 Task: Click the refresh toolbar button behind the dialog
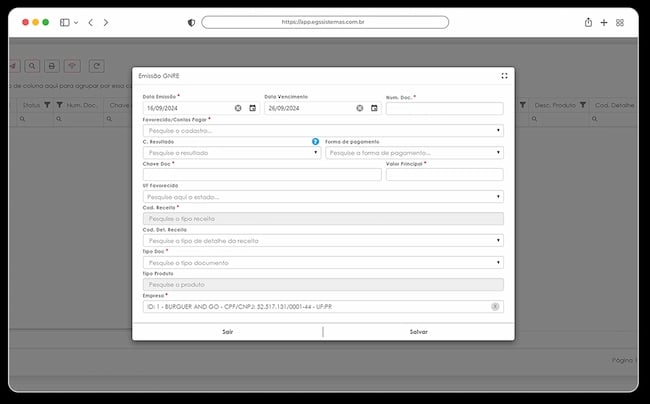(x=97, y=66)
